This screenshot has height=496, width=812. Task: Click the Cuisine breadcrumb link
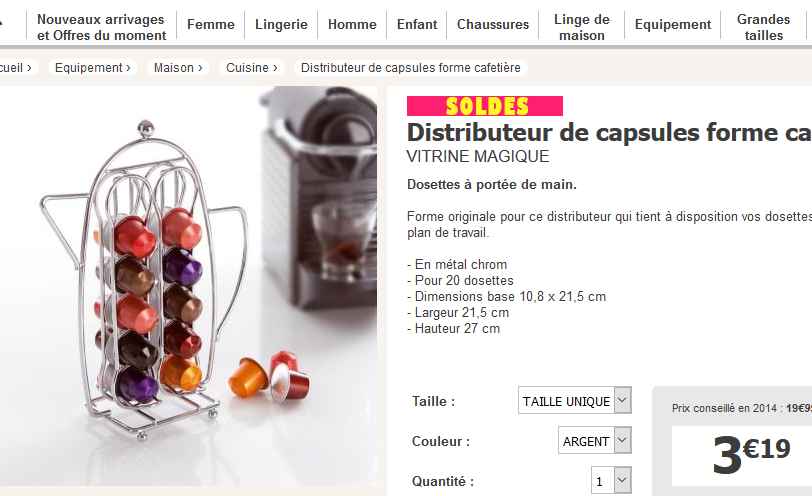point(252,68)
